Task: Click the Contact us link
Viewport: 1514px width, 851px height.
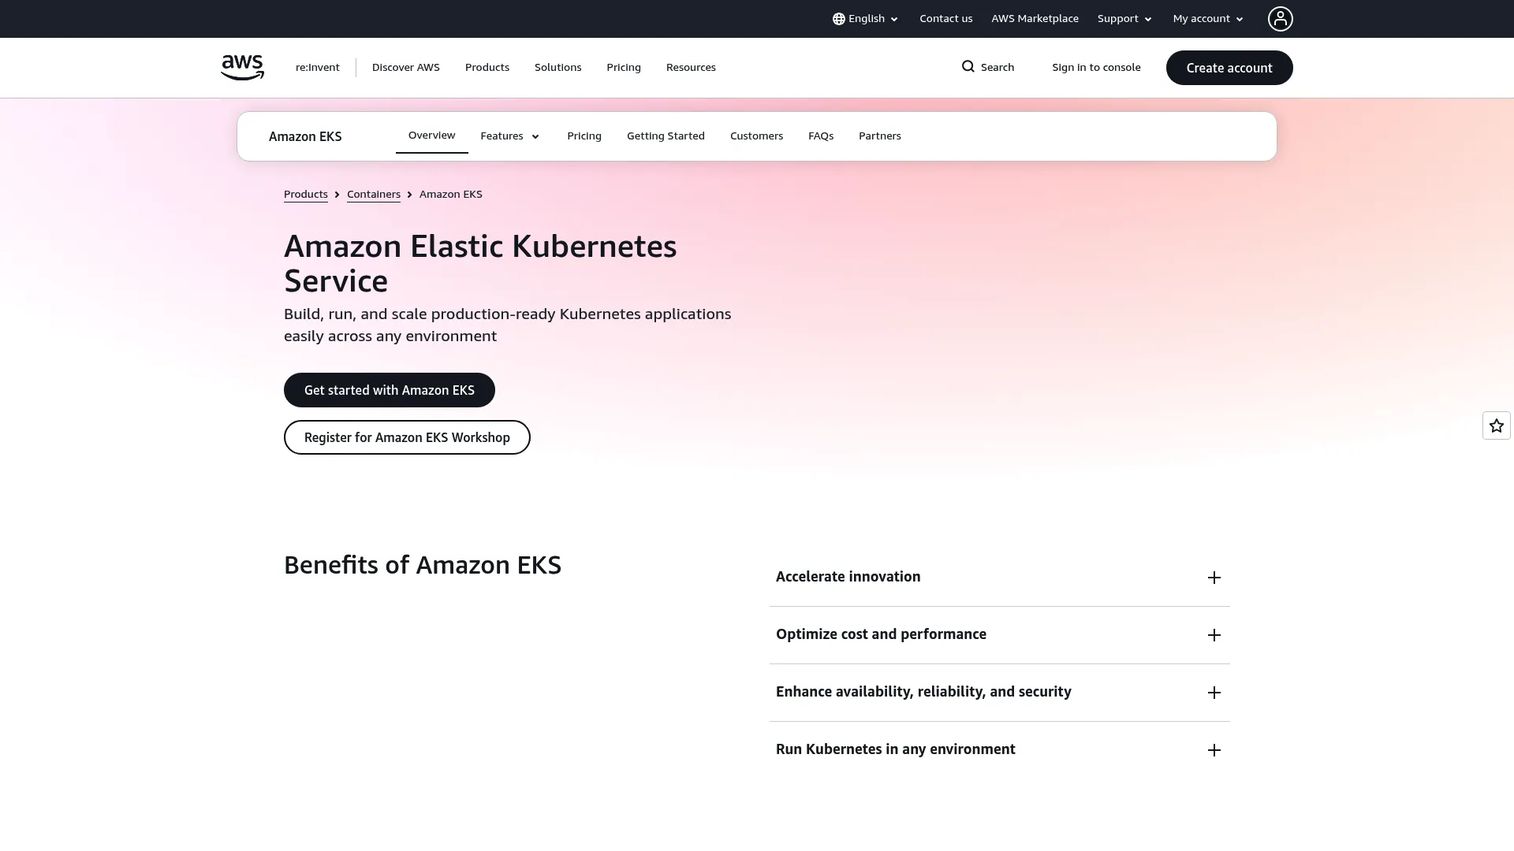Action: [x=945, y=19]
